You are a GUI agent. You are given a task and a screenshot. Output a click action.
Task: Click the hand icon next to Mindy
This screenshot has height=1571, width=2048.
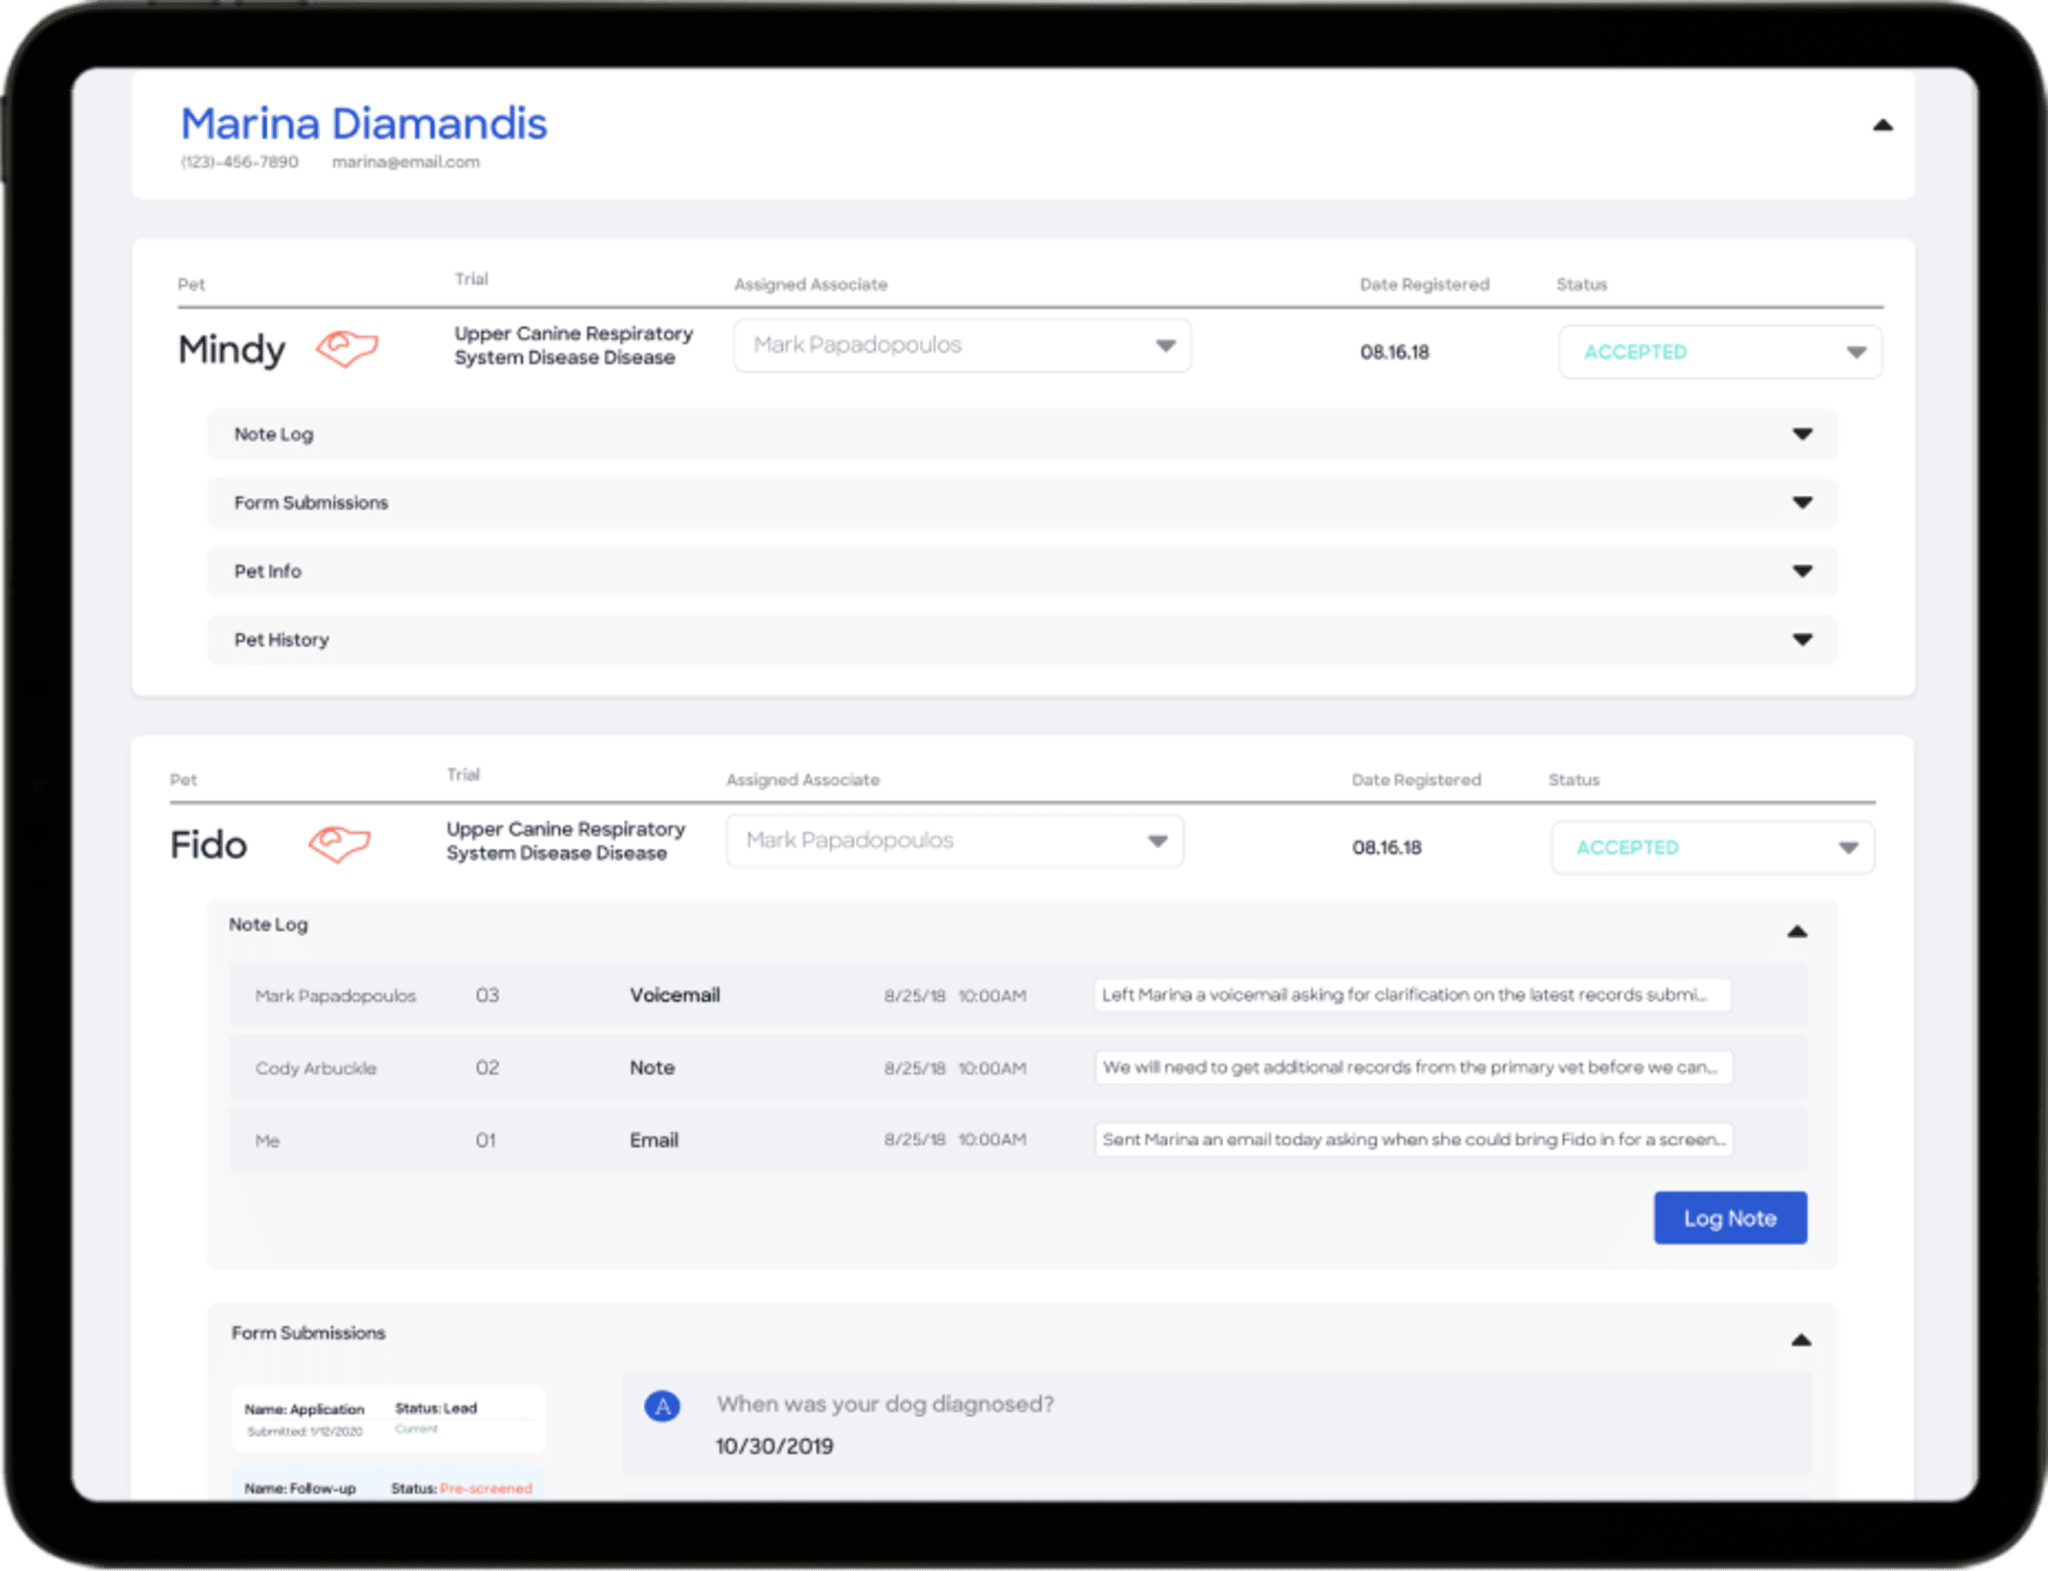pyautogui.click(x=347, y=349)
